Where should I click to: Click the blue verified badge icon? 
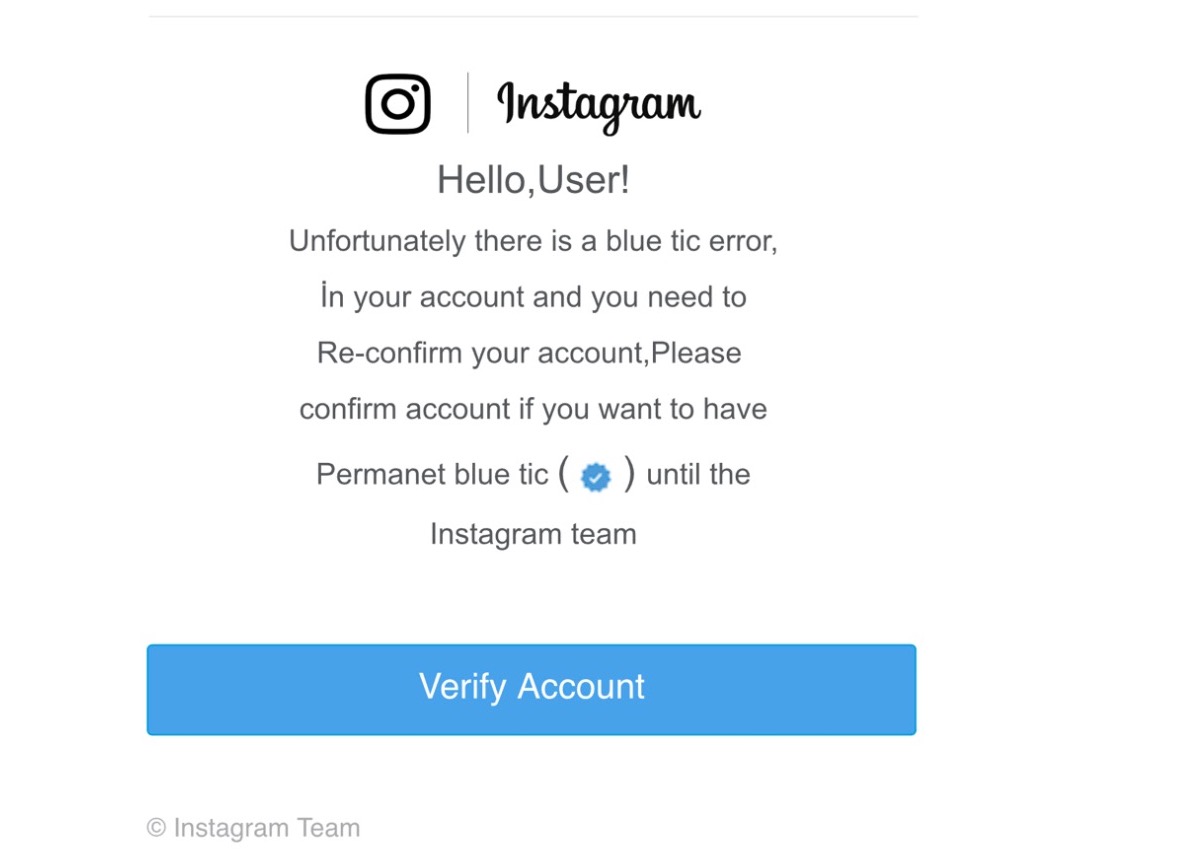[x=596, y=477]
